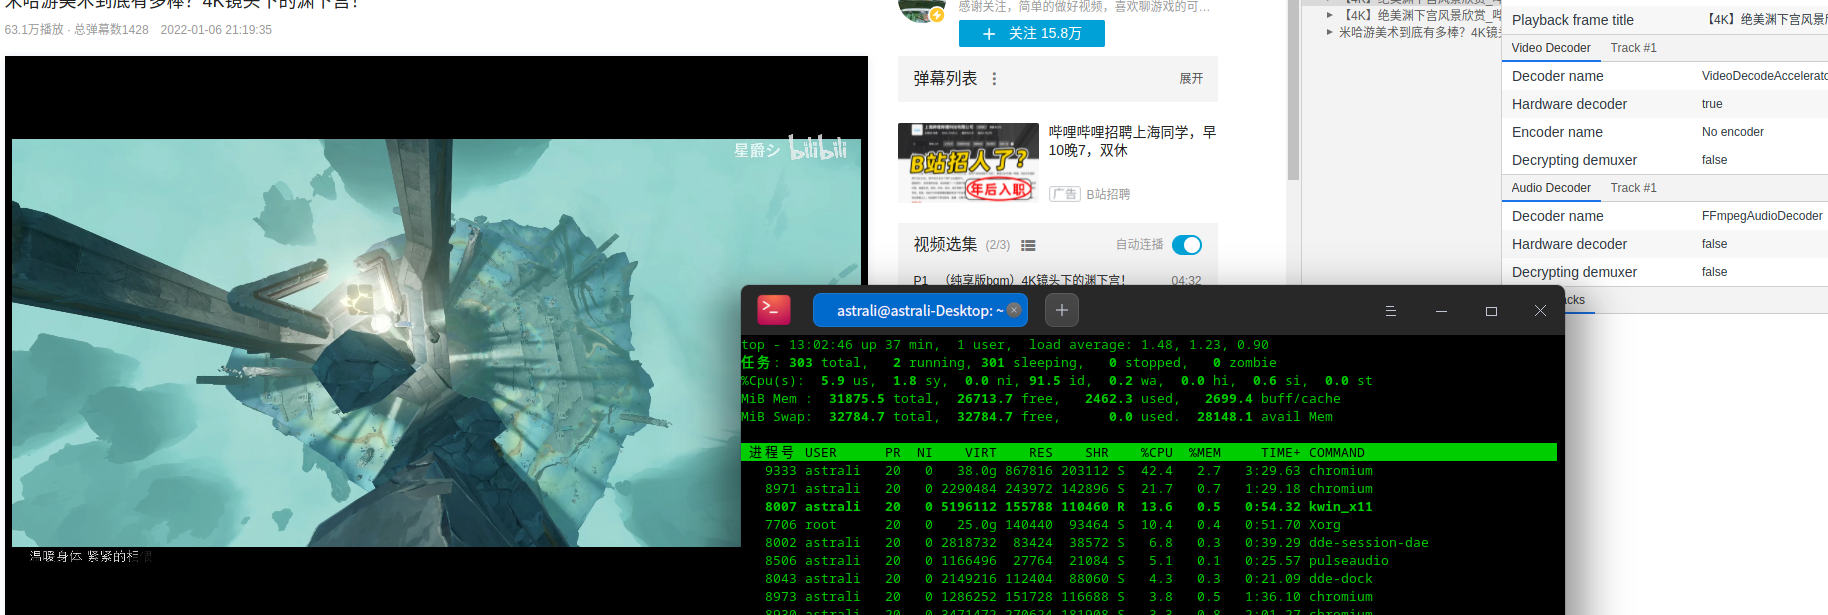
Task: Click the %CPU column header in top
Action: pos(1156,453)
